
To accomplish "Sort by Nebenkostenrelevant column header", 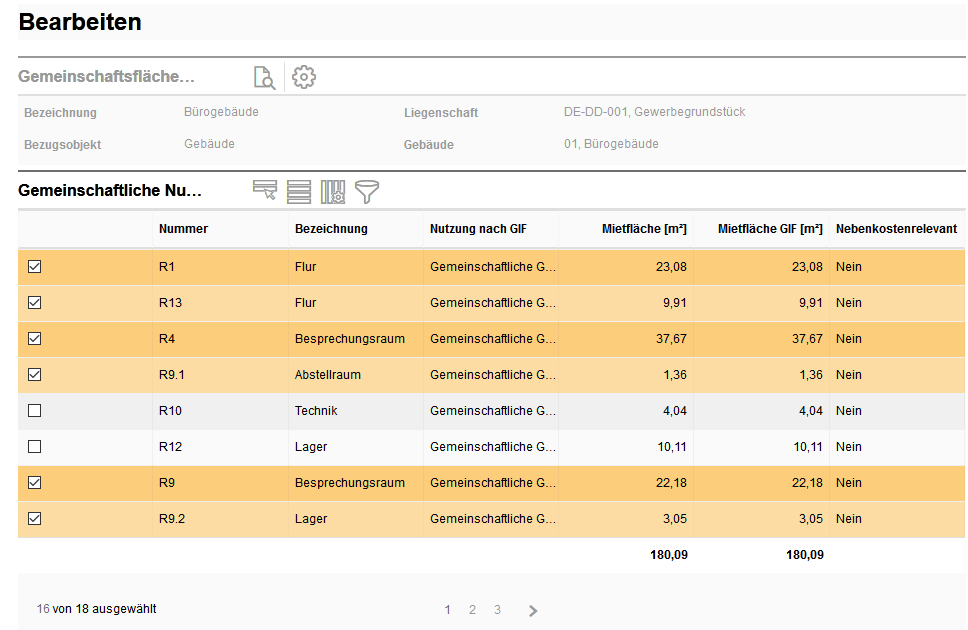I will pyautogui.click(x=896, y=229).
